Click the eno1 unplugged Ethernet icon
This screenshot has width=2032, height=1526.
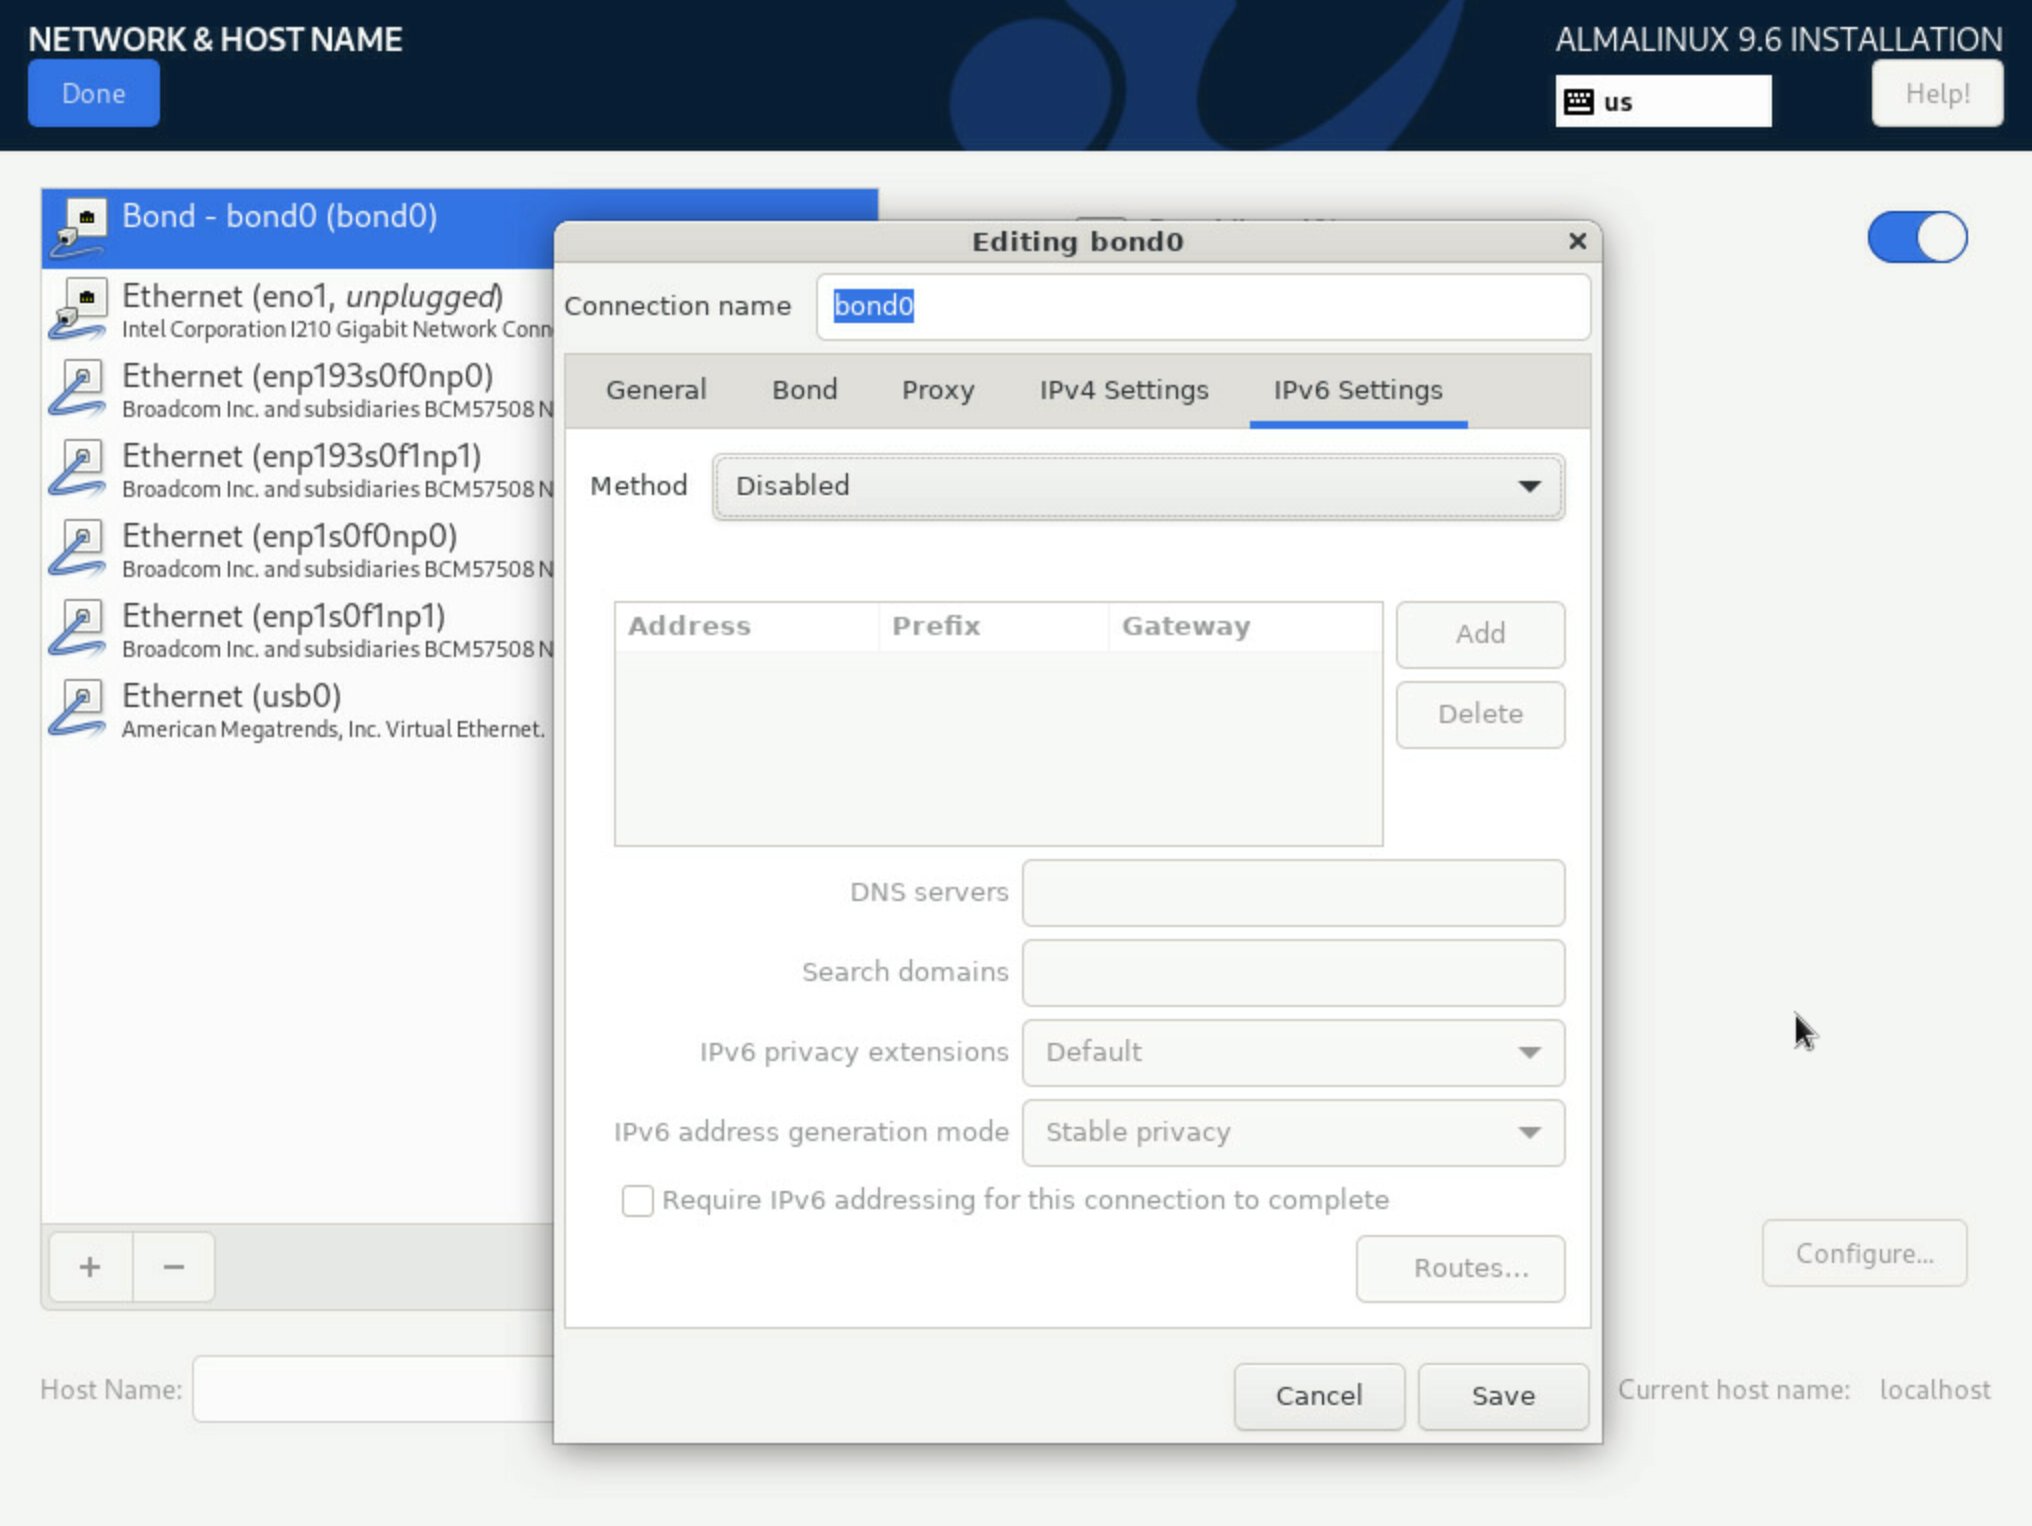(80, 309)
